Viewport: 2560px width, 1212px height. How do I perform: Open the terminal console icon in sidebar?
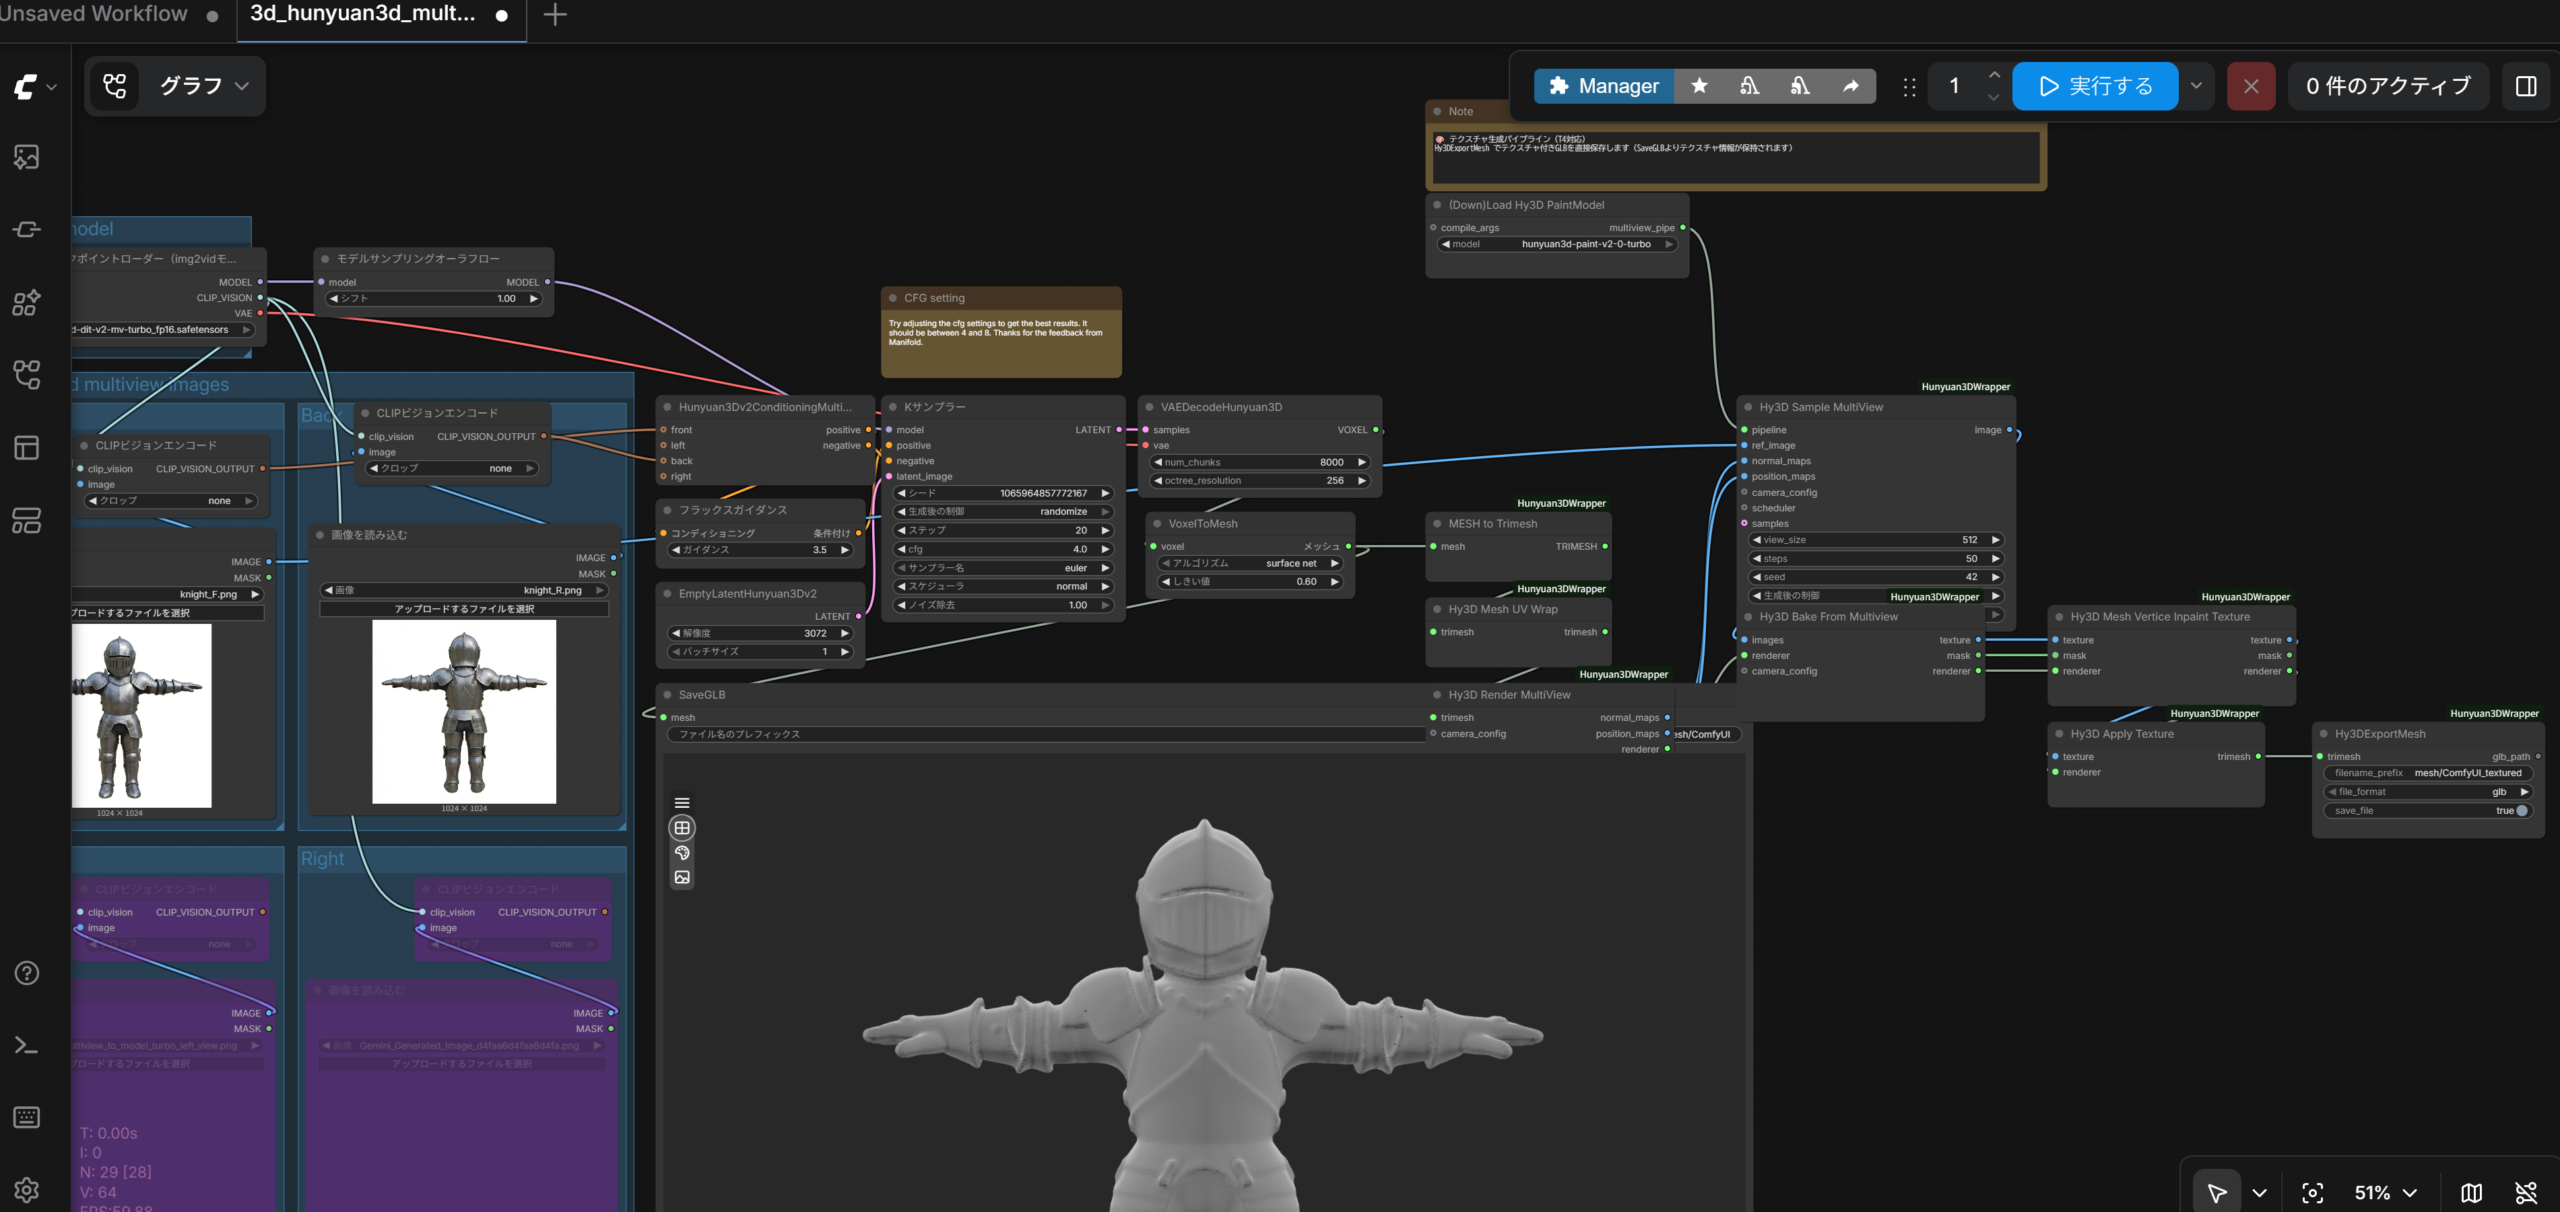[x=27, y=1045]
